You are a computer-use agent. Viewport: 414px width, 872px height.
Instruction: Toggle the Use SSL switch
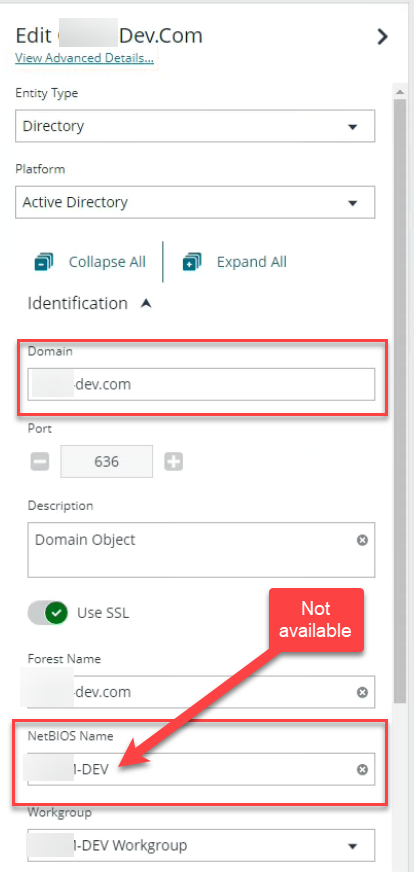pyautogui.click(x=48, y=613)
